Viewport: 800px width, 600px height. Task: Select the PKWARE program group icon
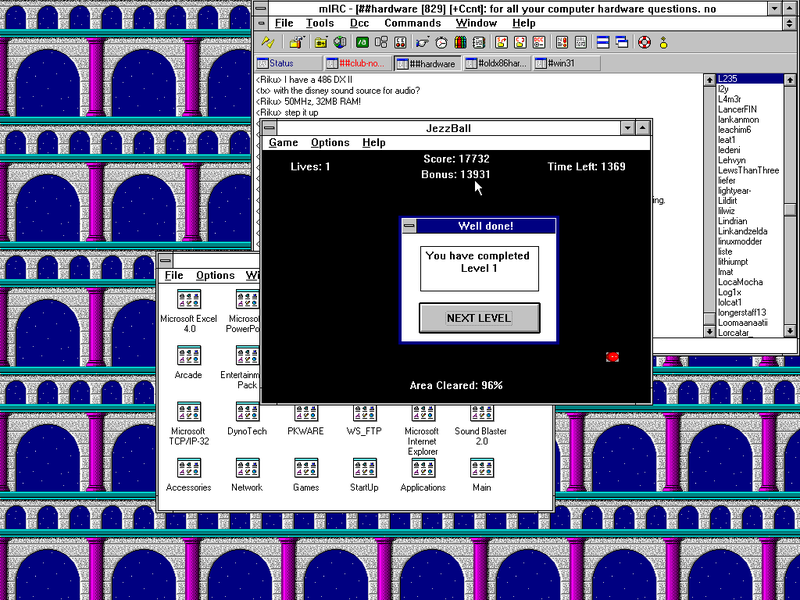click(306, 413)
